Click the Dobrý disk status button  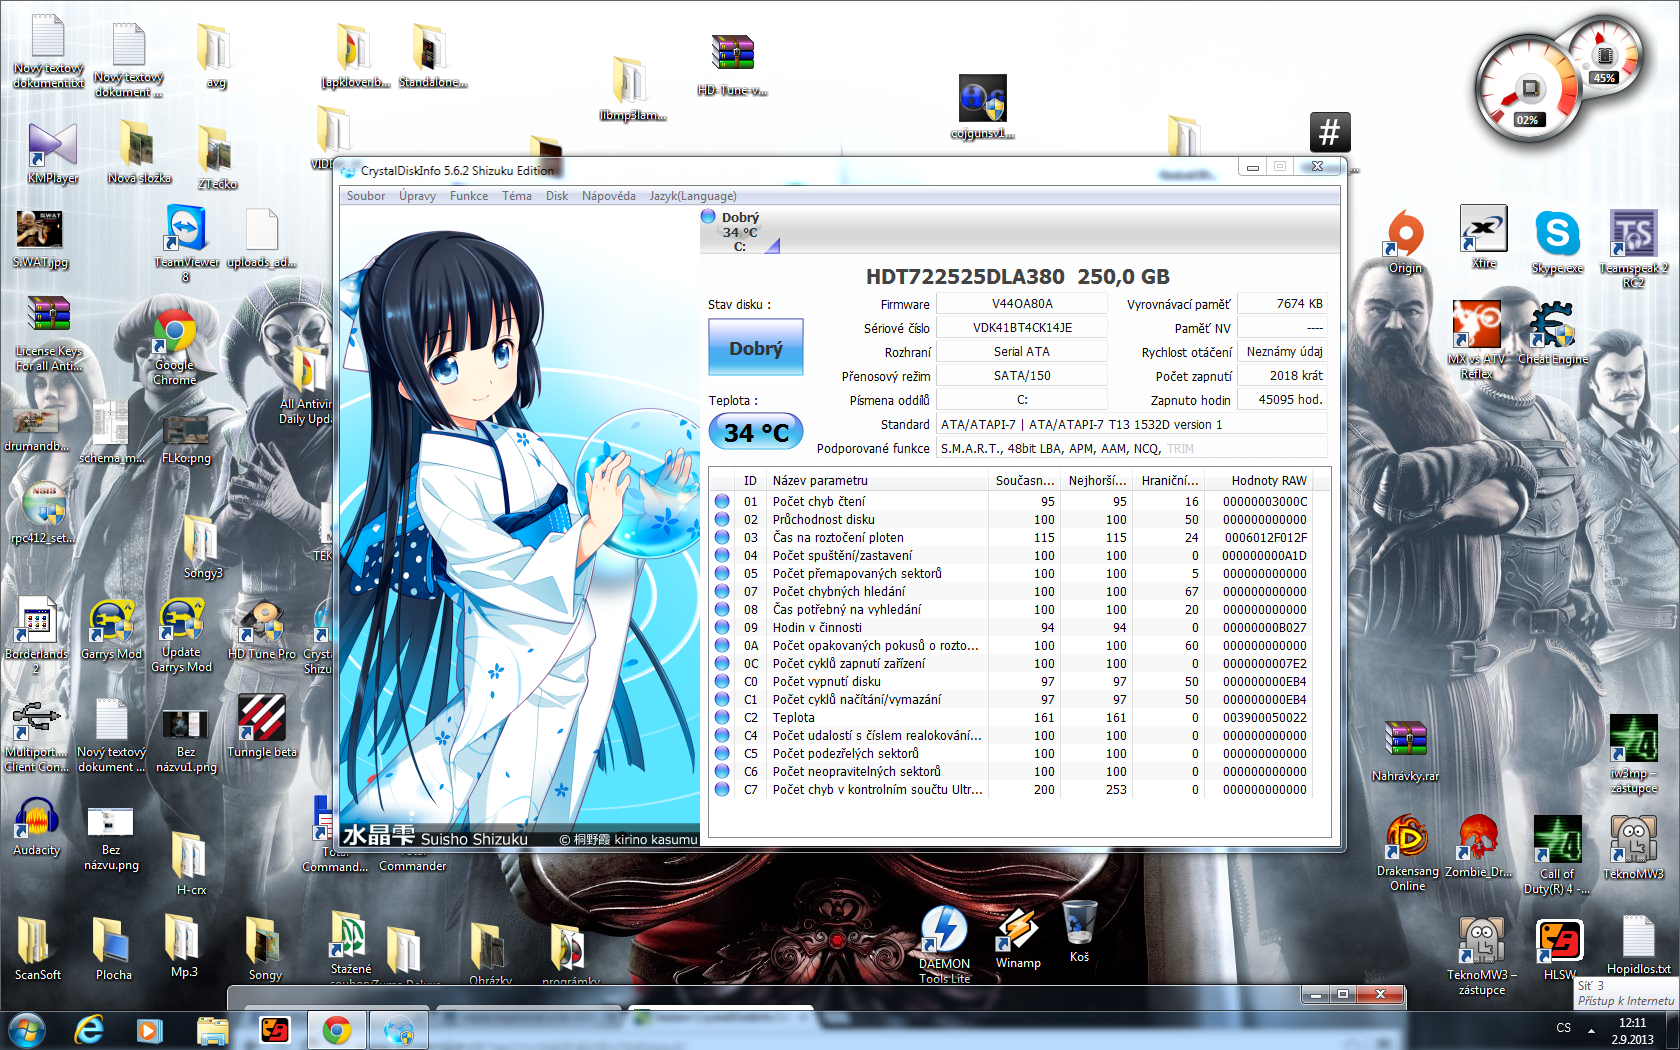756,347
